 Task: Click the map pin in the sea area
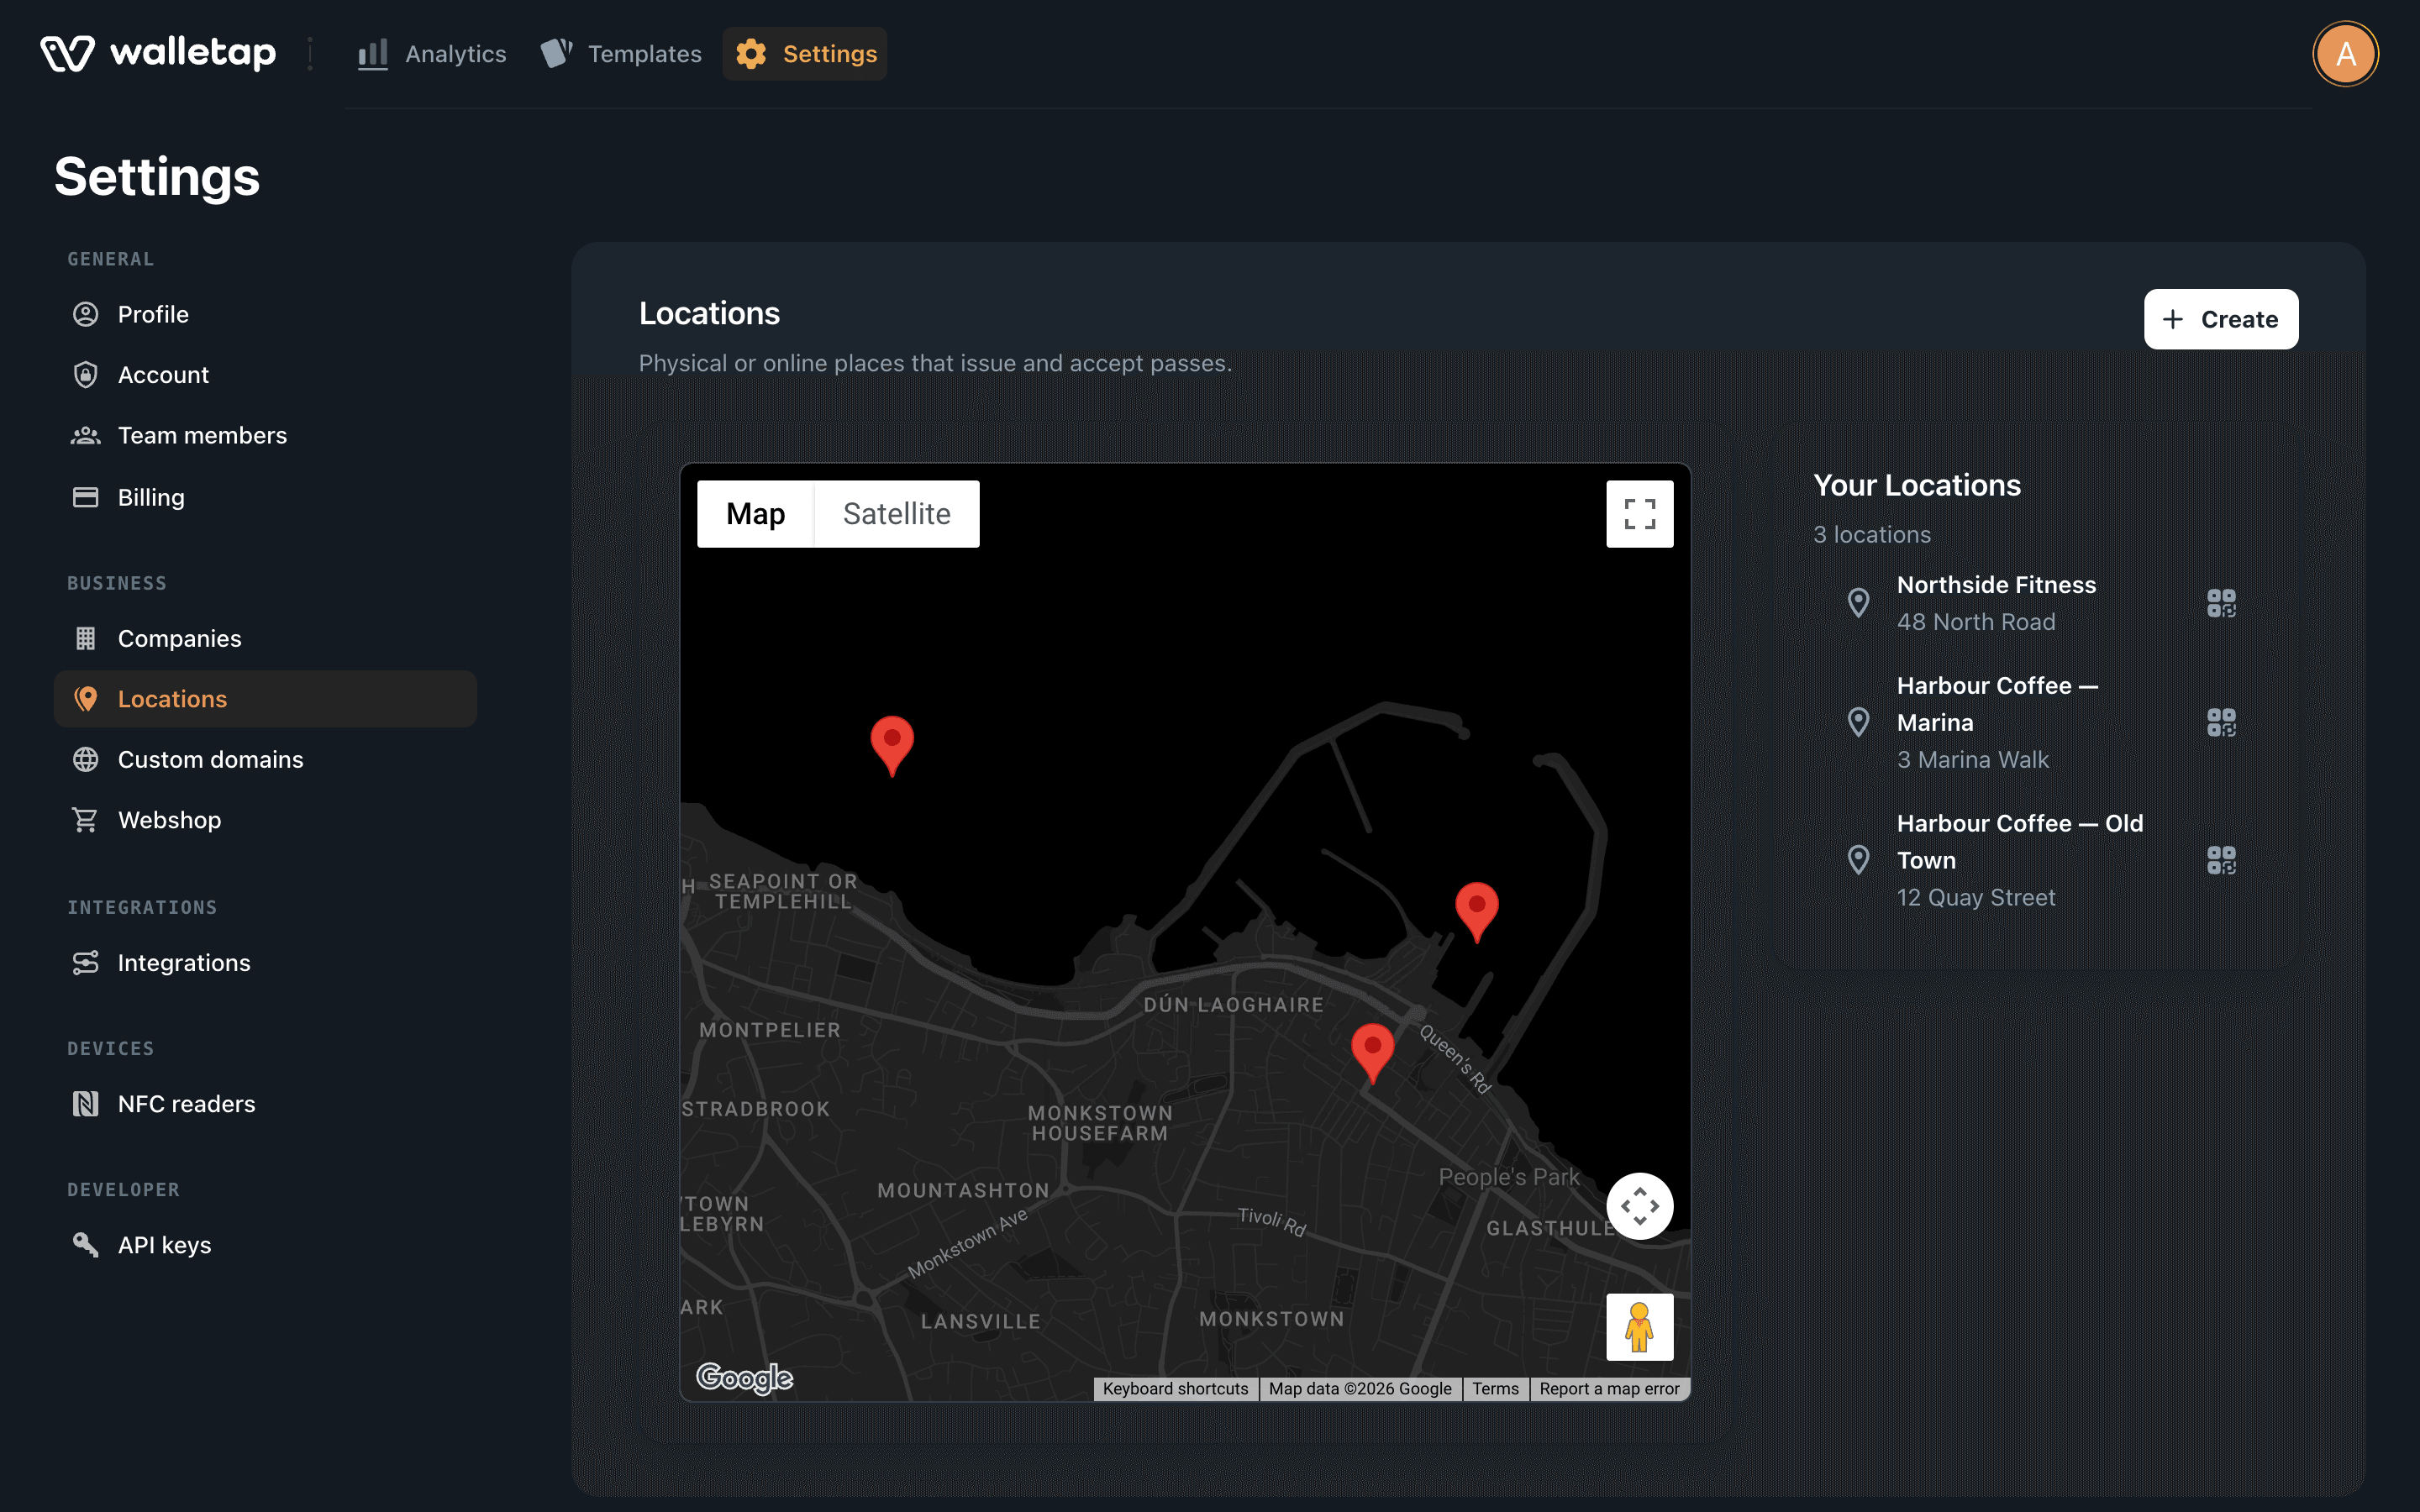click(892, 746)
